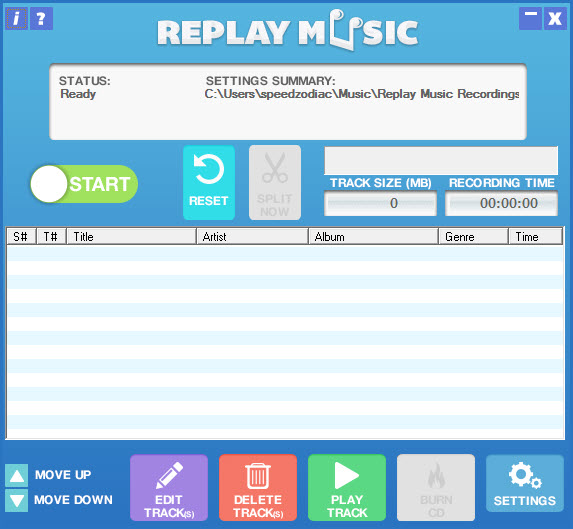Sort by the T# column header

pos(51,237)
